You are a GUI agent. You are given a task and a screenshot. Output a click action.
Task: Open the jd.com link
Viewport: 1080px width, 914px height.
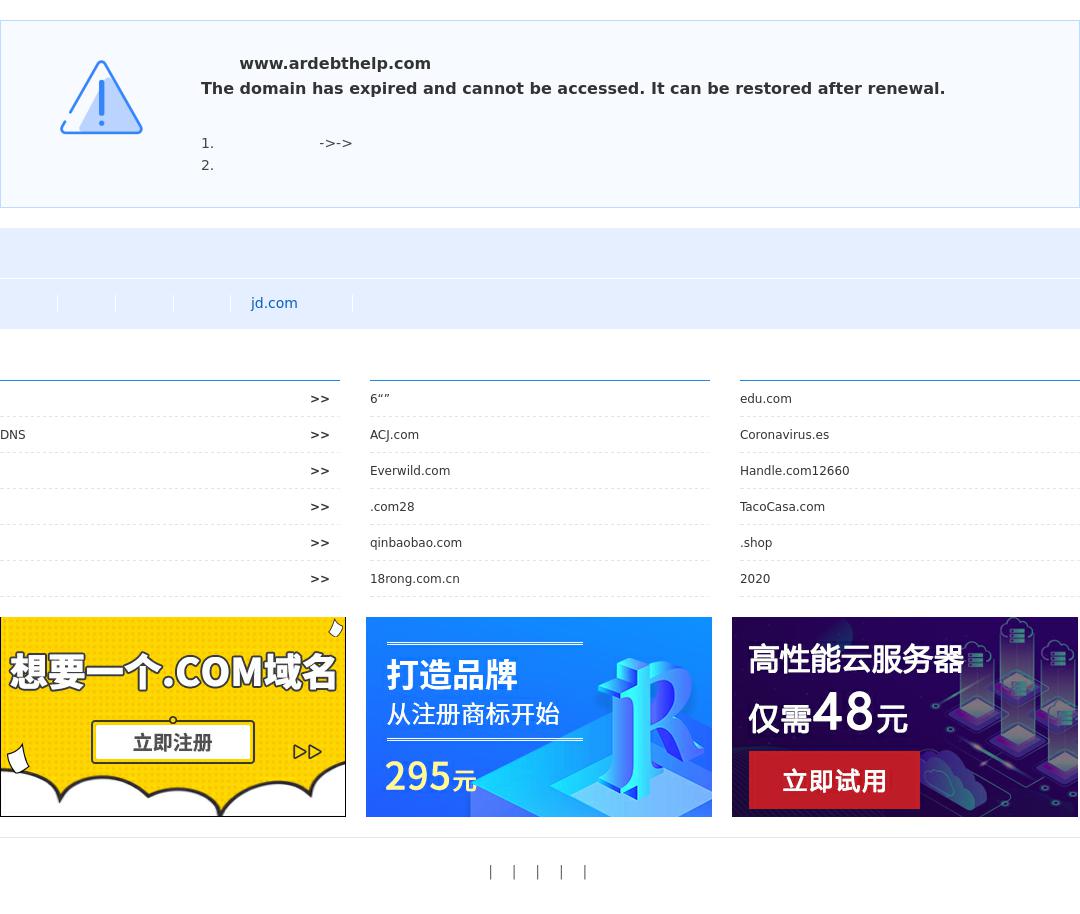[274, 303]
